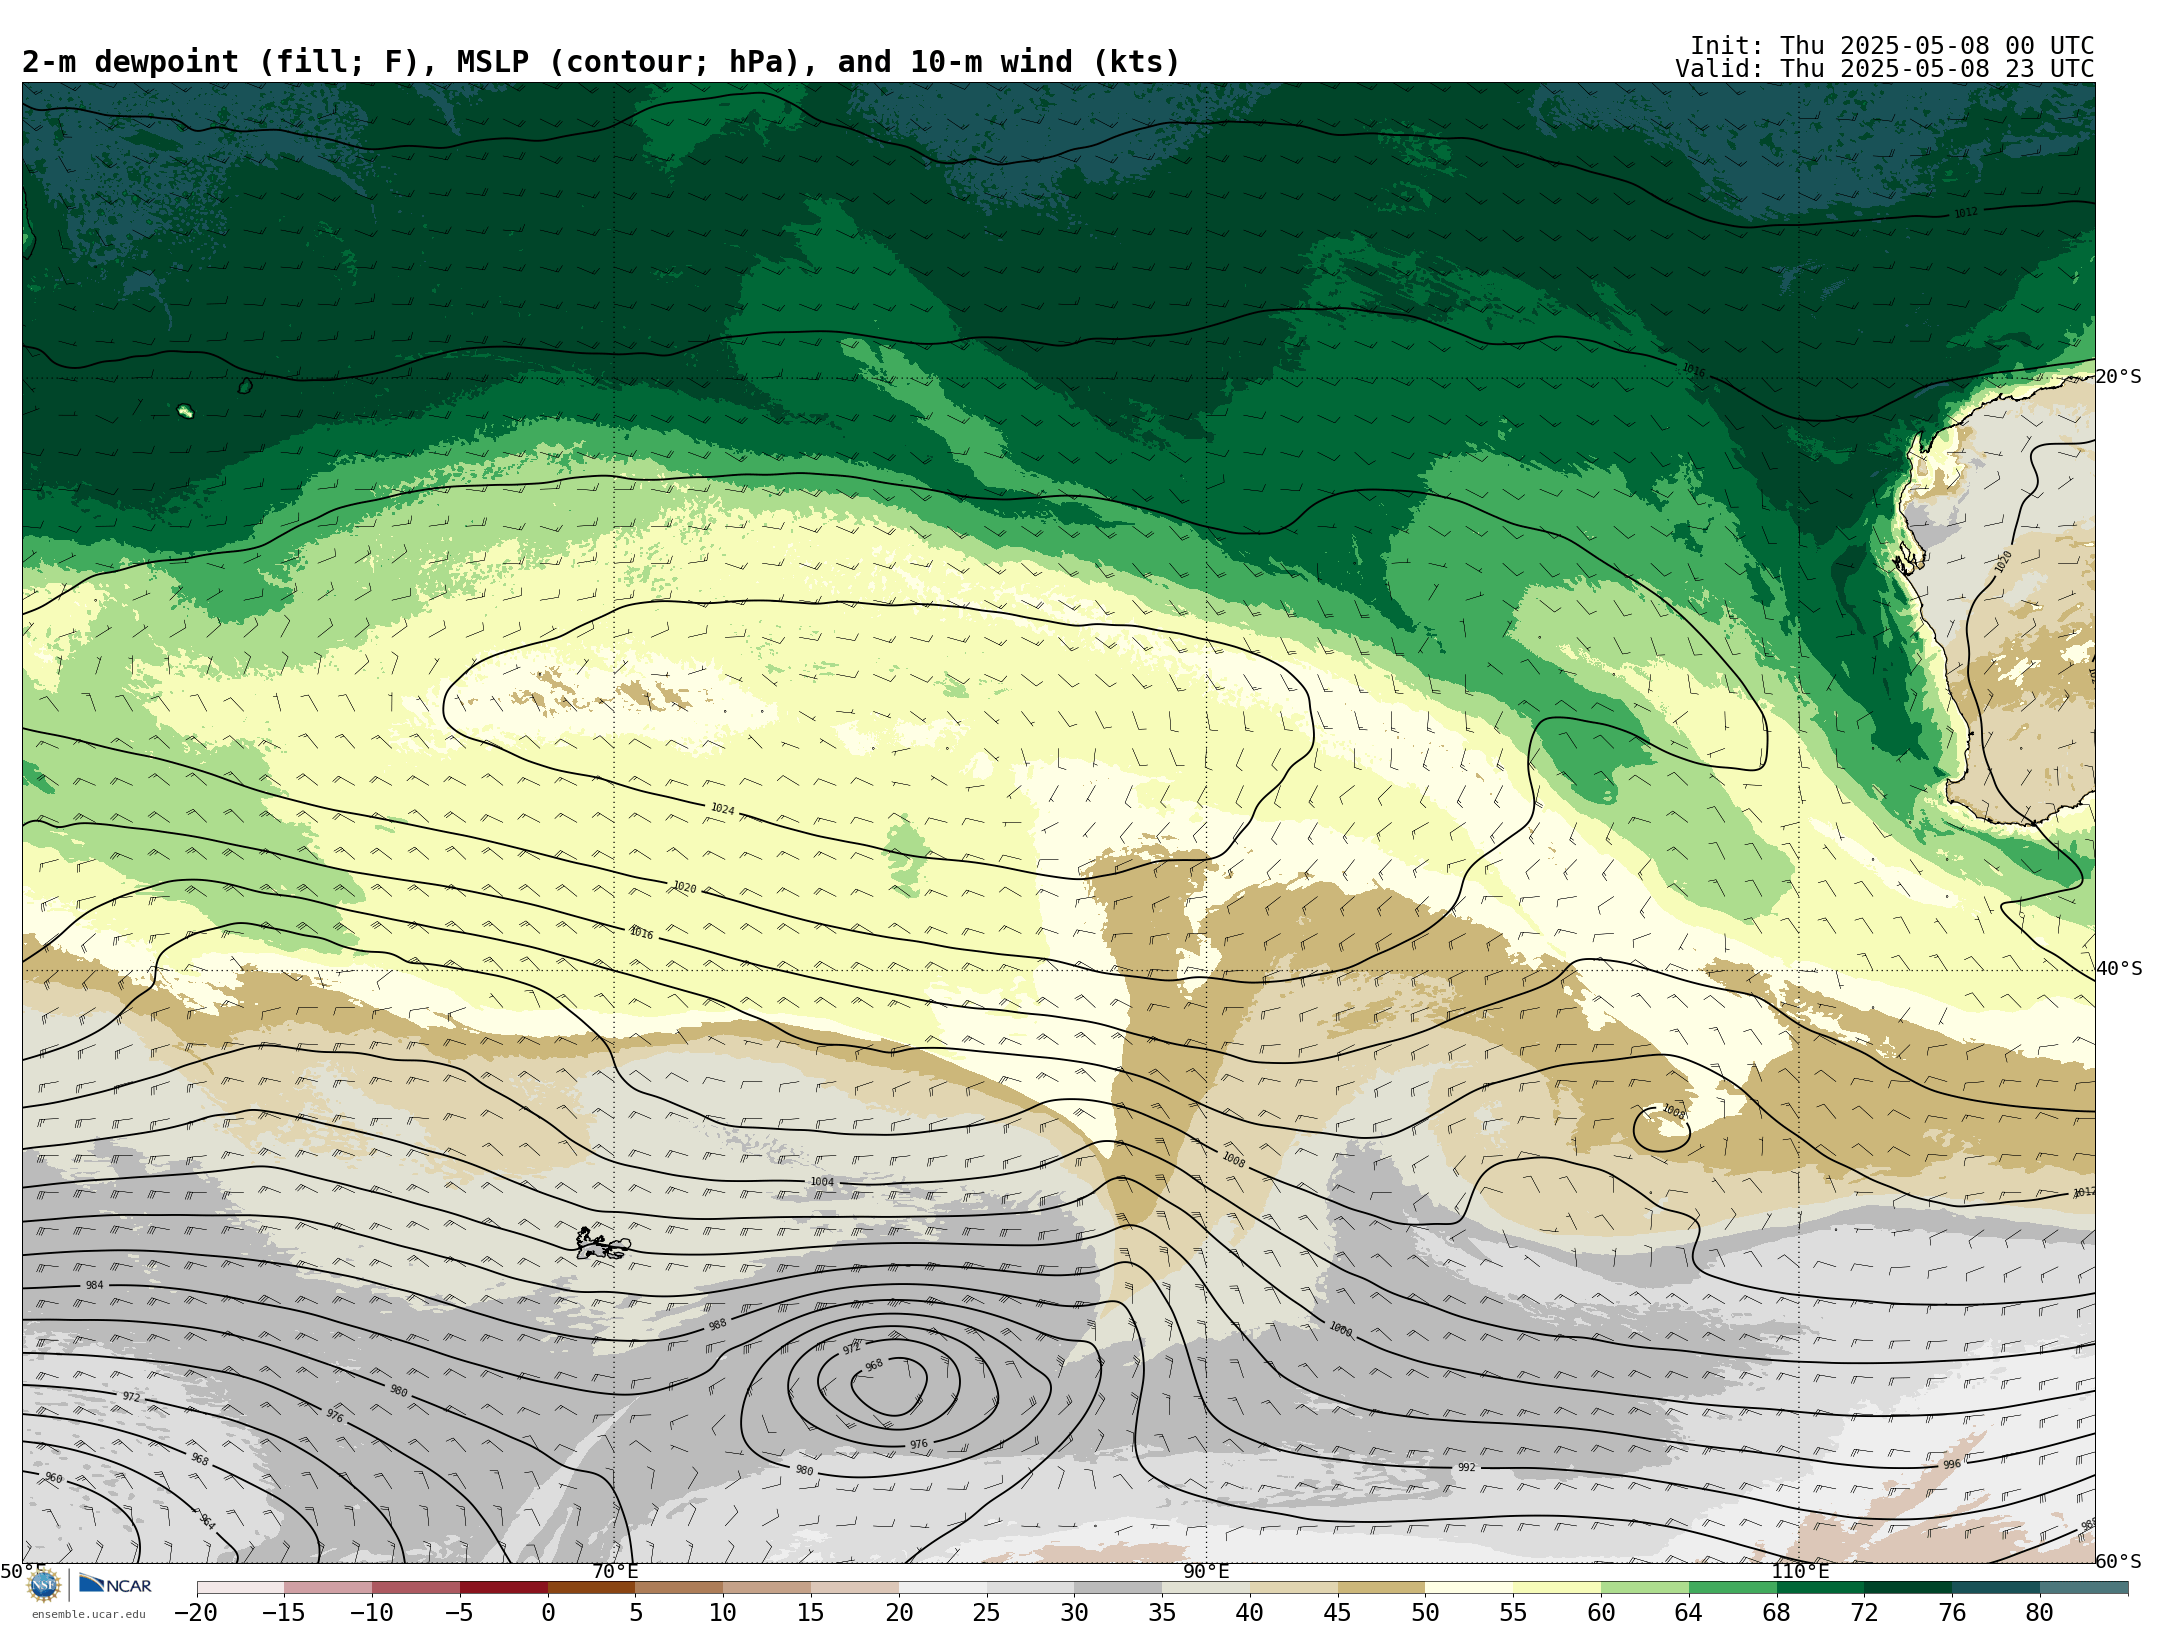Click the small closed 1008 contour loop
Viewport: 2160px width, 1626px height.
click(1662, 1129)
